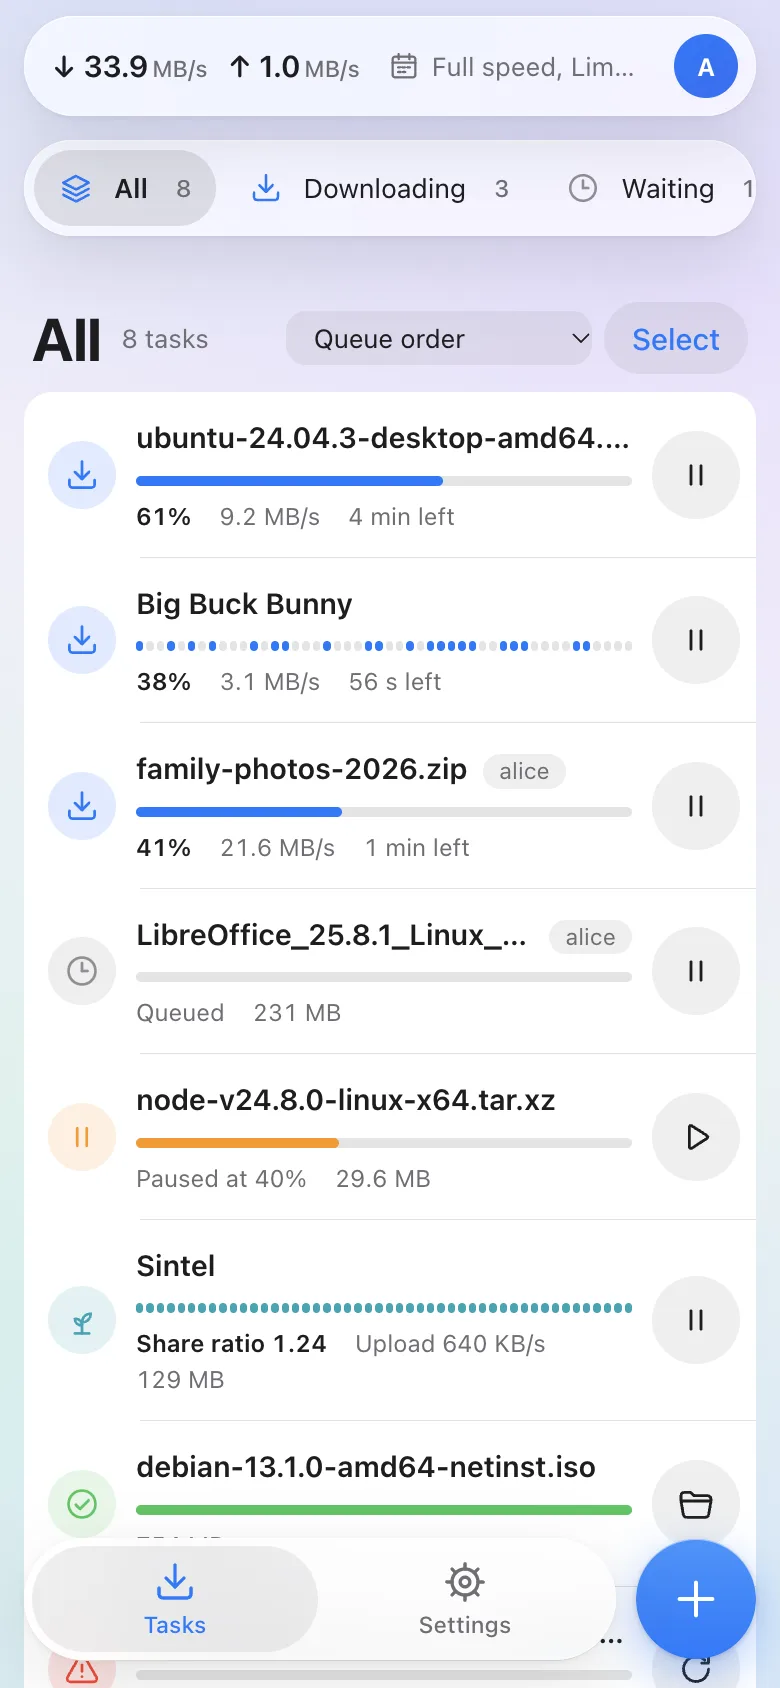
Task: Filter by Downloading tasks
Action: (380, 188)
